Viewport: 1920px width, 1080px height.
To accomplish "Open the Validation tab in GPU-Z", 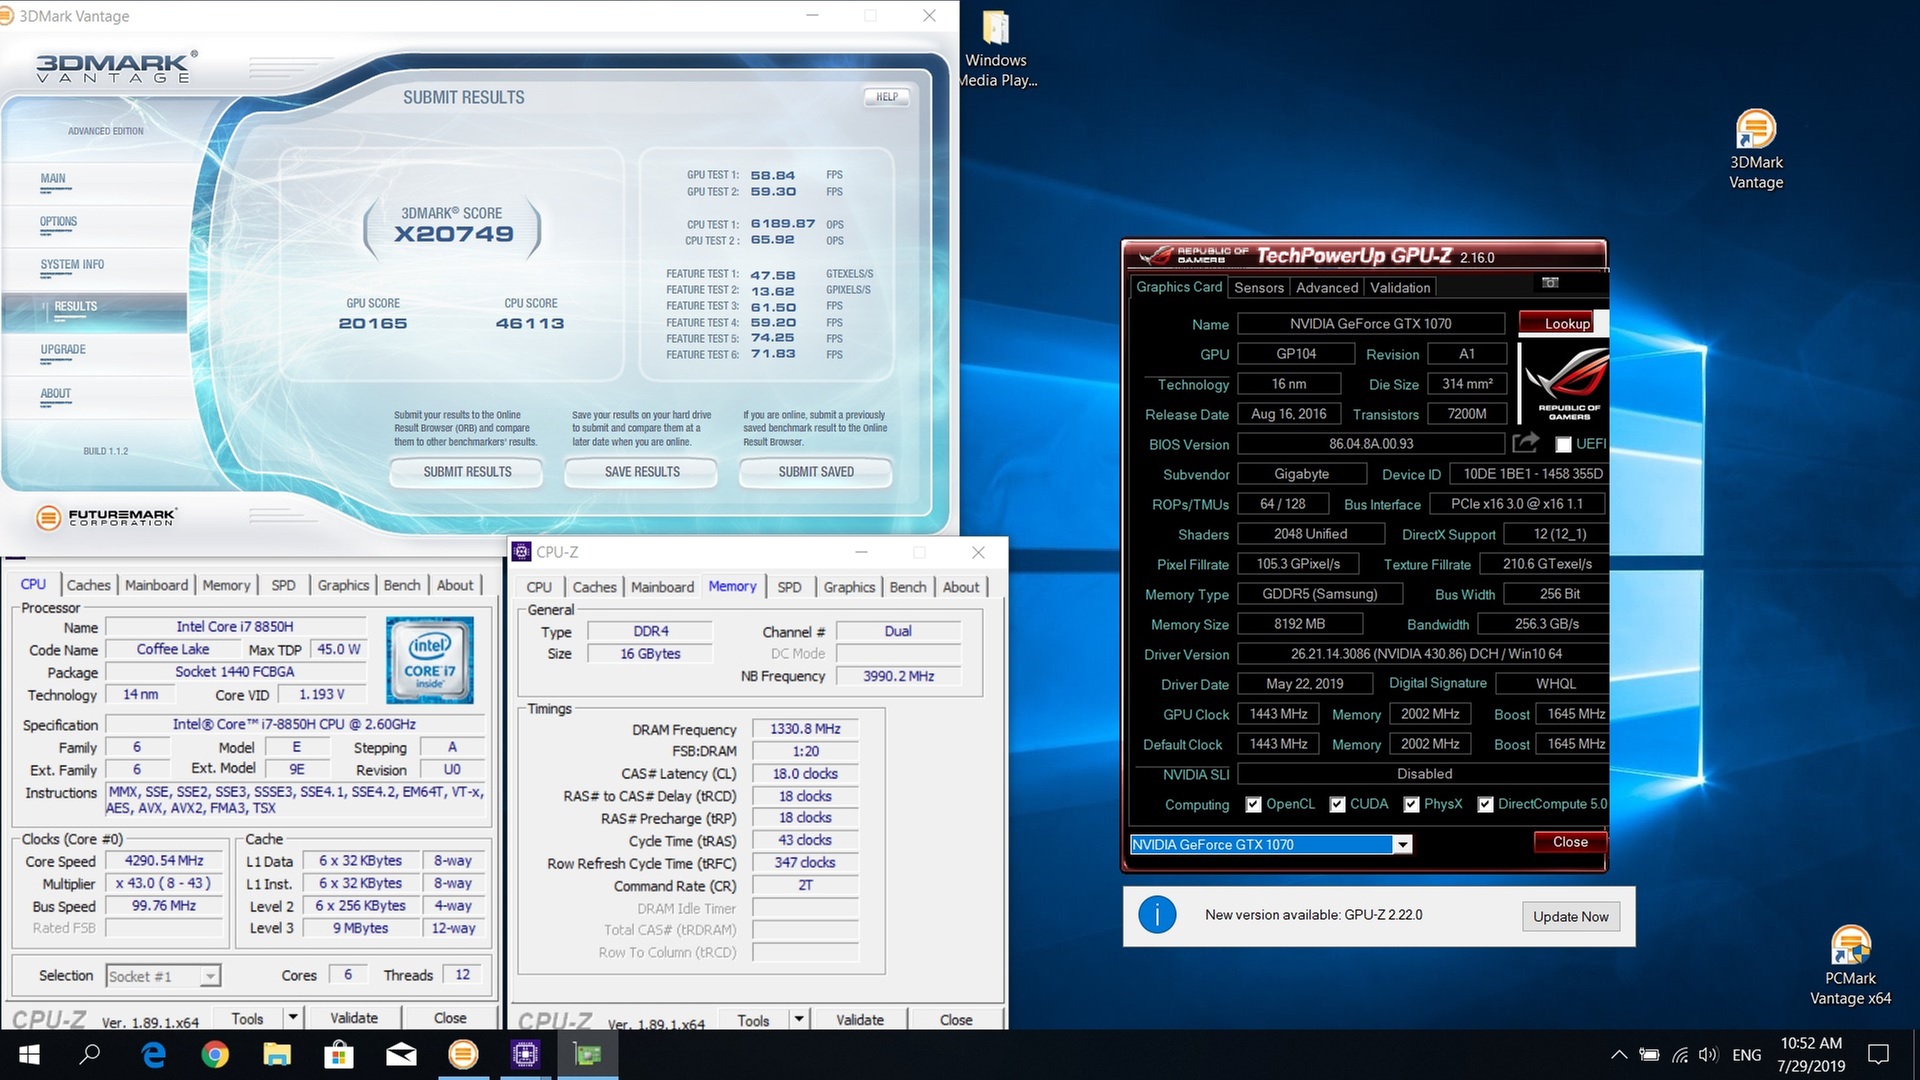I will 1400,287.
